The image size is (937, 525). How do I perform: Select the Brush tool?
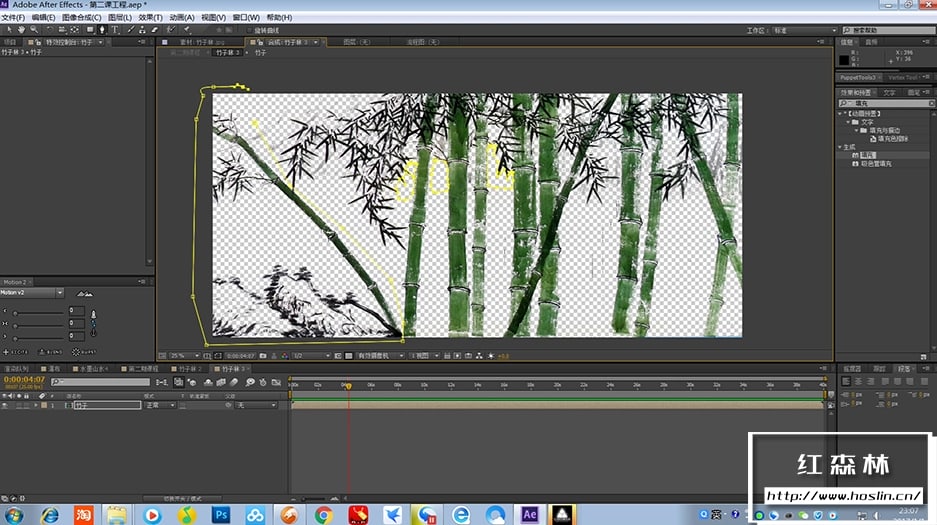point(130,29)
